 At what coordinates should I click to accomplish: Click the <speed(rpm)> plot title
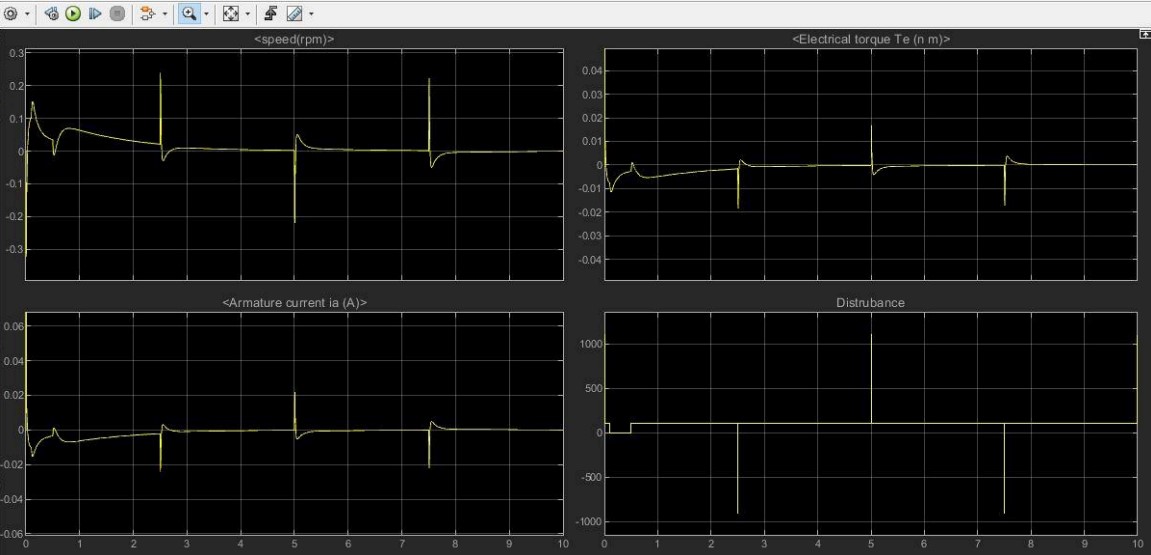294,40
